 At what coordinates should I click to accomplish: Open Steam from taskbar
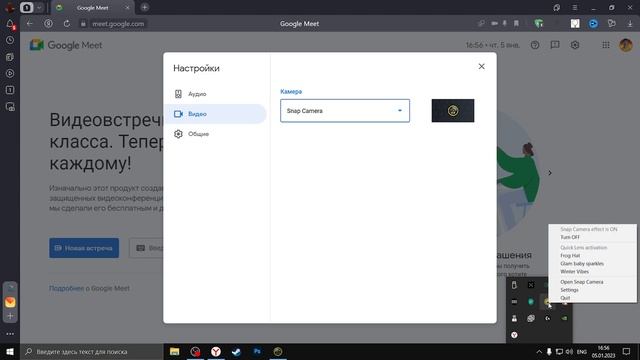pos(236,351)
